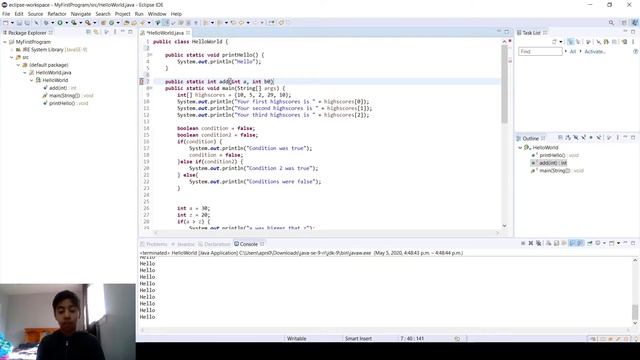Open the Help menu

[176, 14]
